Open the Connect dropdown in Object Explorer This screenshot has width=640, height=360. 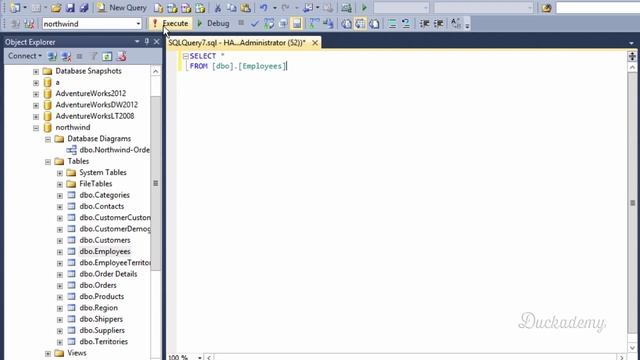tap(25, 56)
